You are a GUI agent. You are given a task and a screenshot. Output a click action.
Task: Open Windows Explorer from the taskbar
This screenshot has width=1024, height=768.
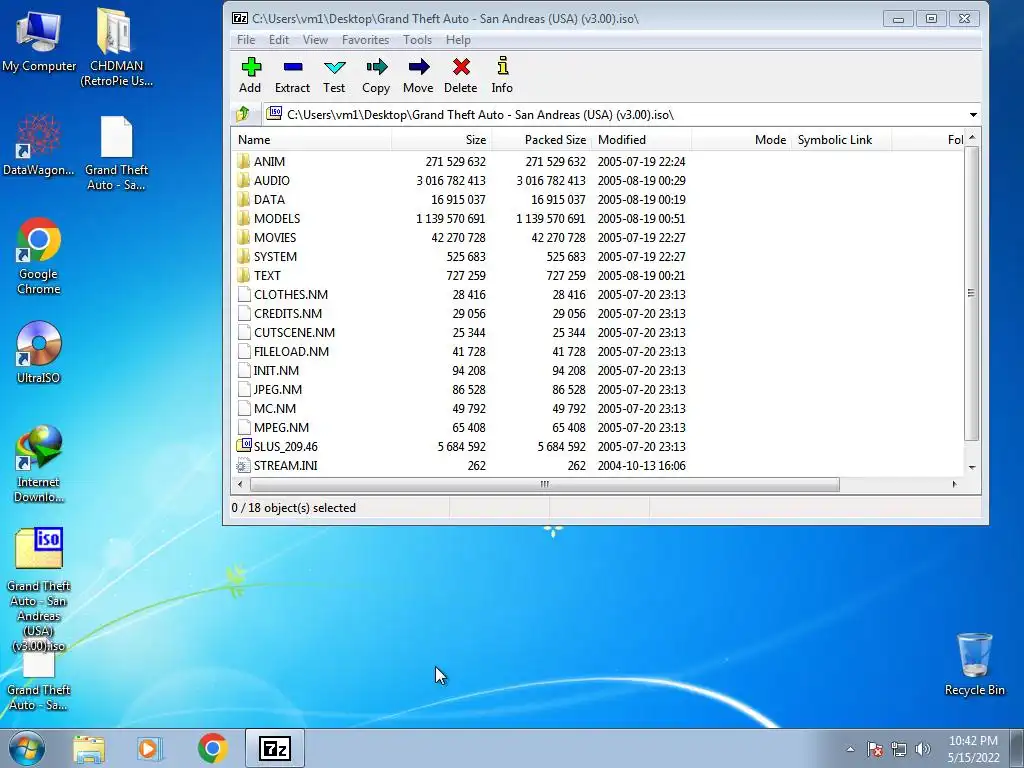[x=89, y=749]
